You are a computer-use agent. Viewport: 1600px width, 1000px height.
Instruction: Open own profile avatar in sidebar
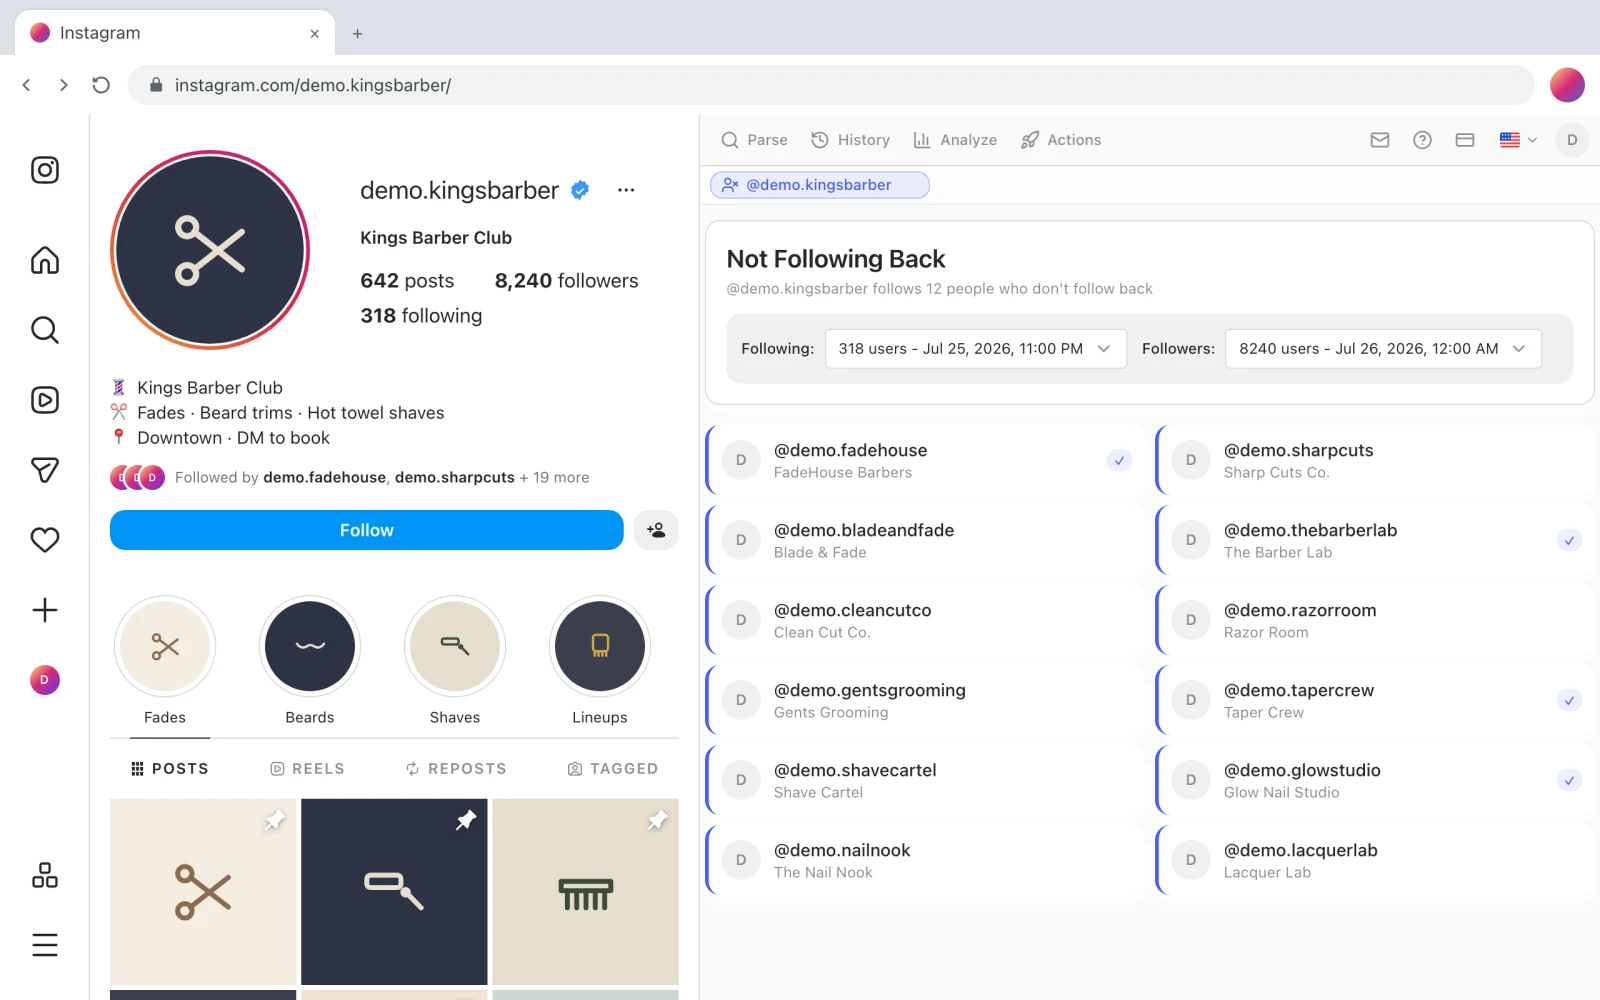click(45, 680)
